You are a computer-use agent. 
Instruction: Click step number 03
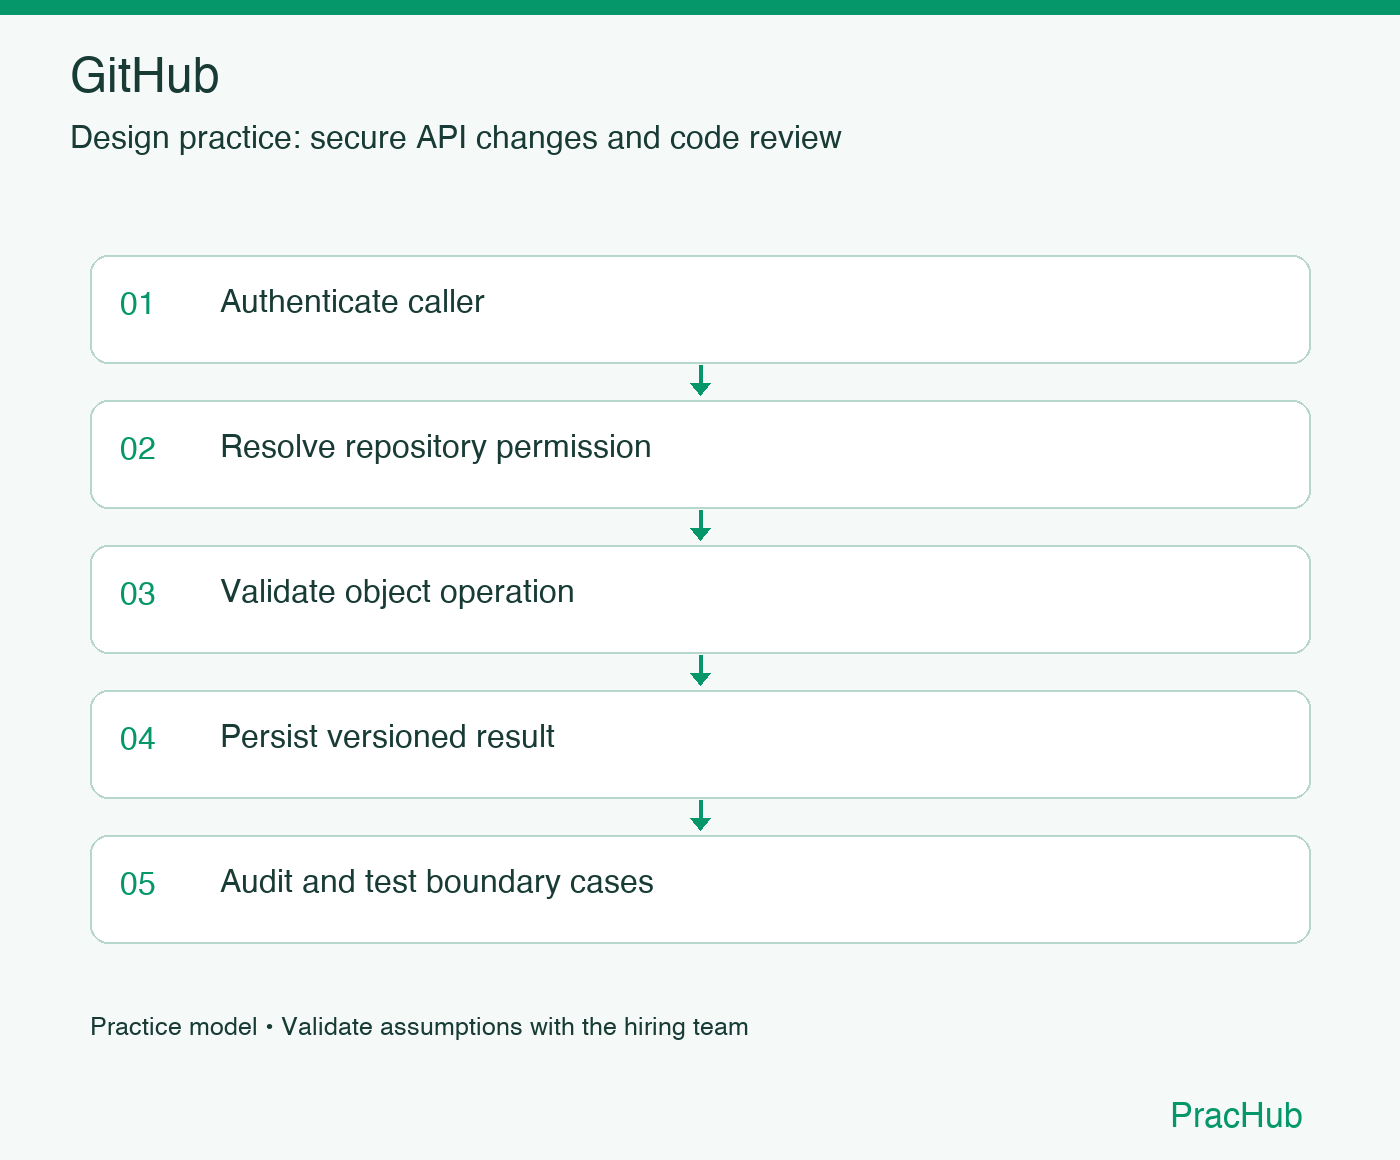pyautogui.click(x=137, y=594)
